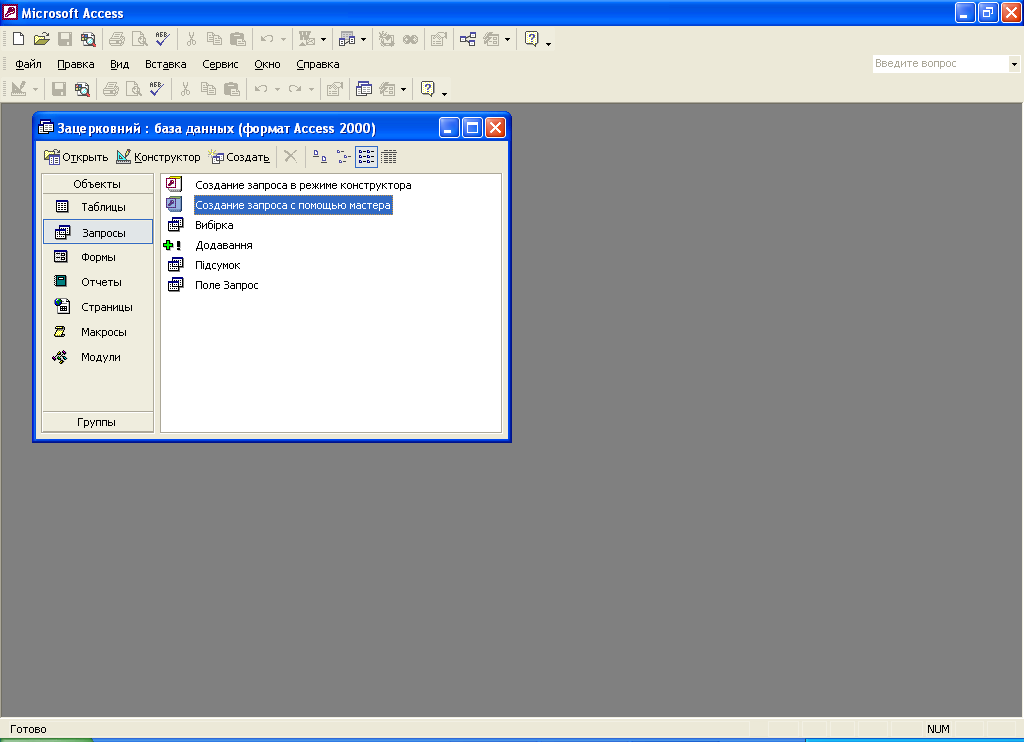Click the Design view ruler-and-pencil icon below the Файл menu
The image size is (1024, 742).
pyautogui.click(x=18, y=89)
